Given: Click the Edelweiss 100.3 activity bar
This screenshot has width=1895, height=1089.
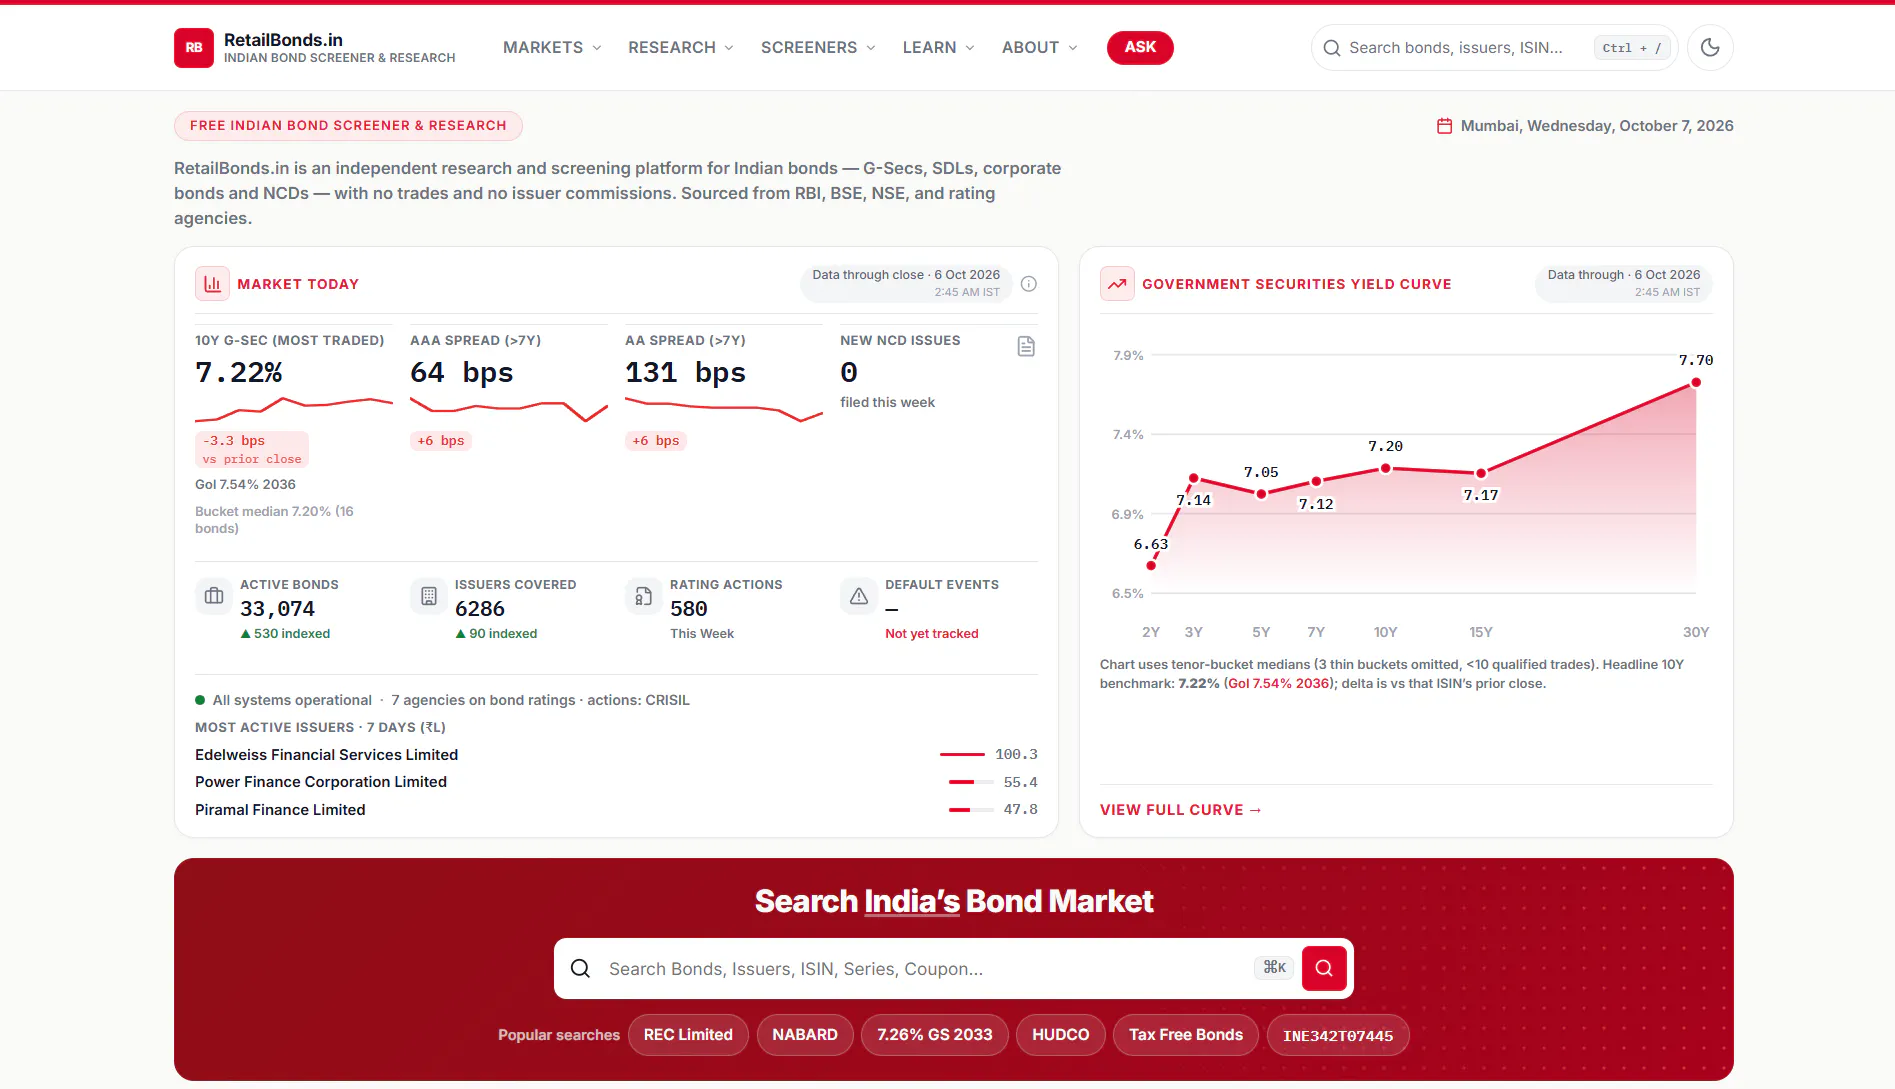Looking at the screenshot, I should (x=962, y=755).
